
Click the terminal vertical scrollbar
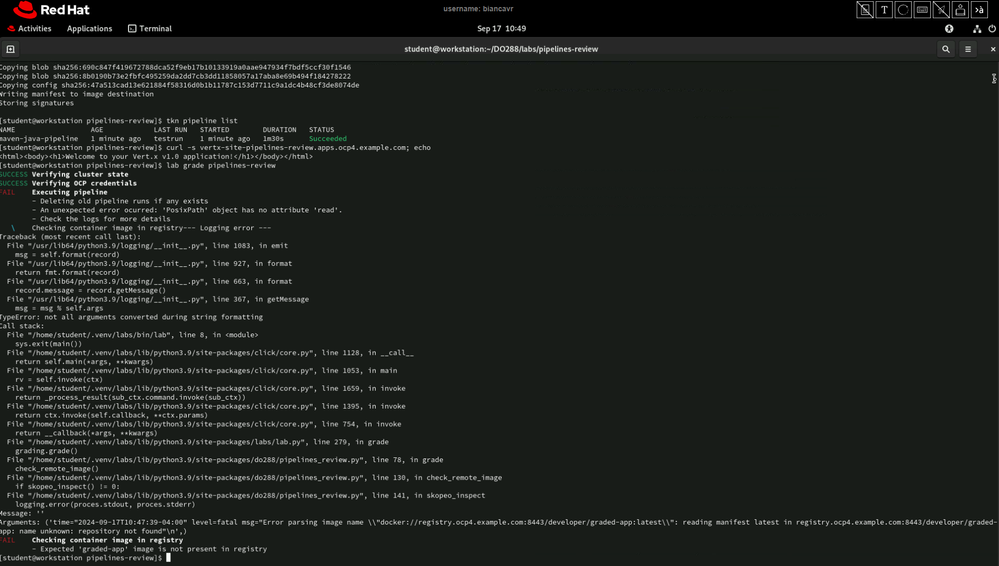(994, 78)
